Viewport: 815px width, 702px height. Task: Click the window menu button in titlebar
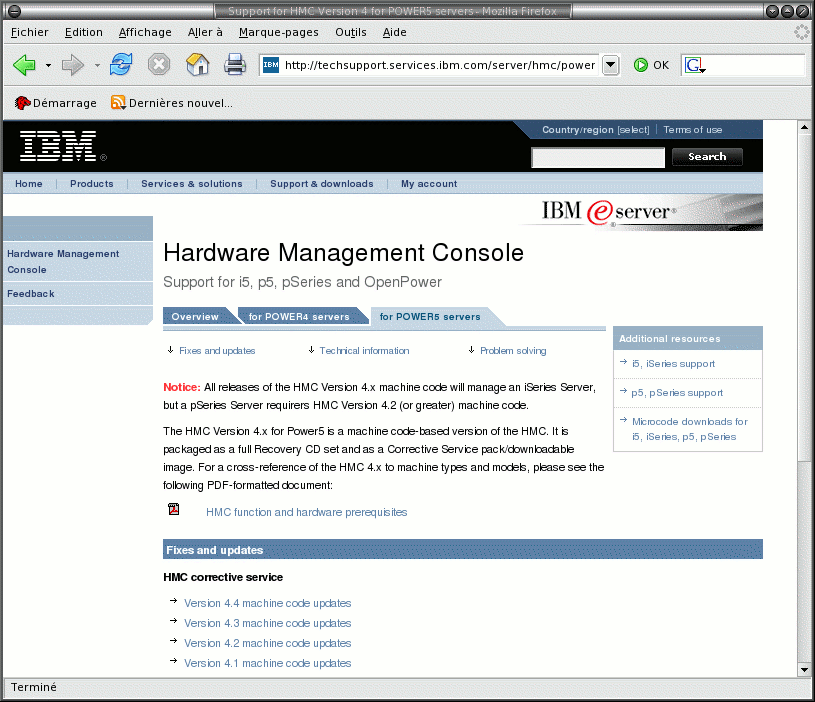[15, 11]
